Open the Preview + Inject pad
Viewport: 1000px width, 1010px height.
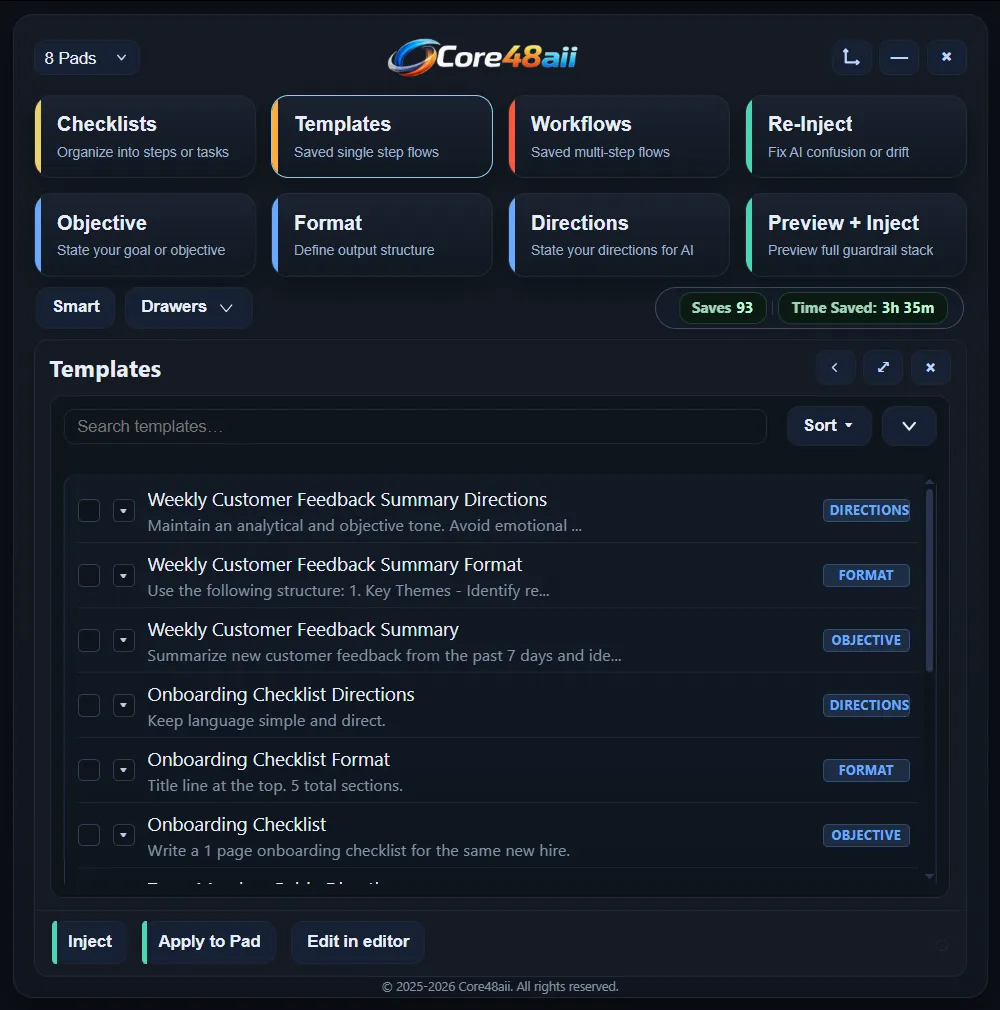click(856, 235)
